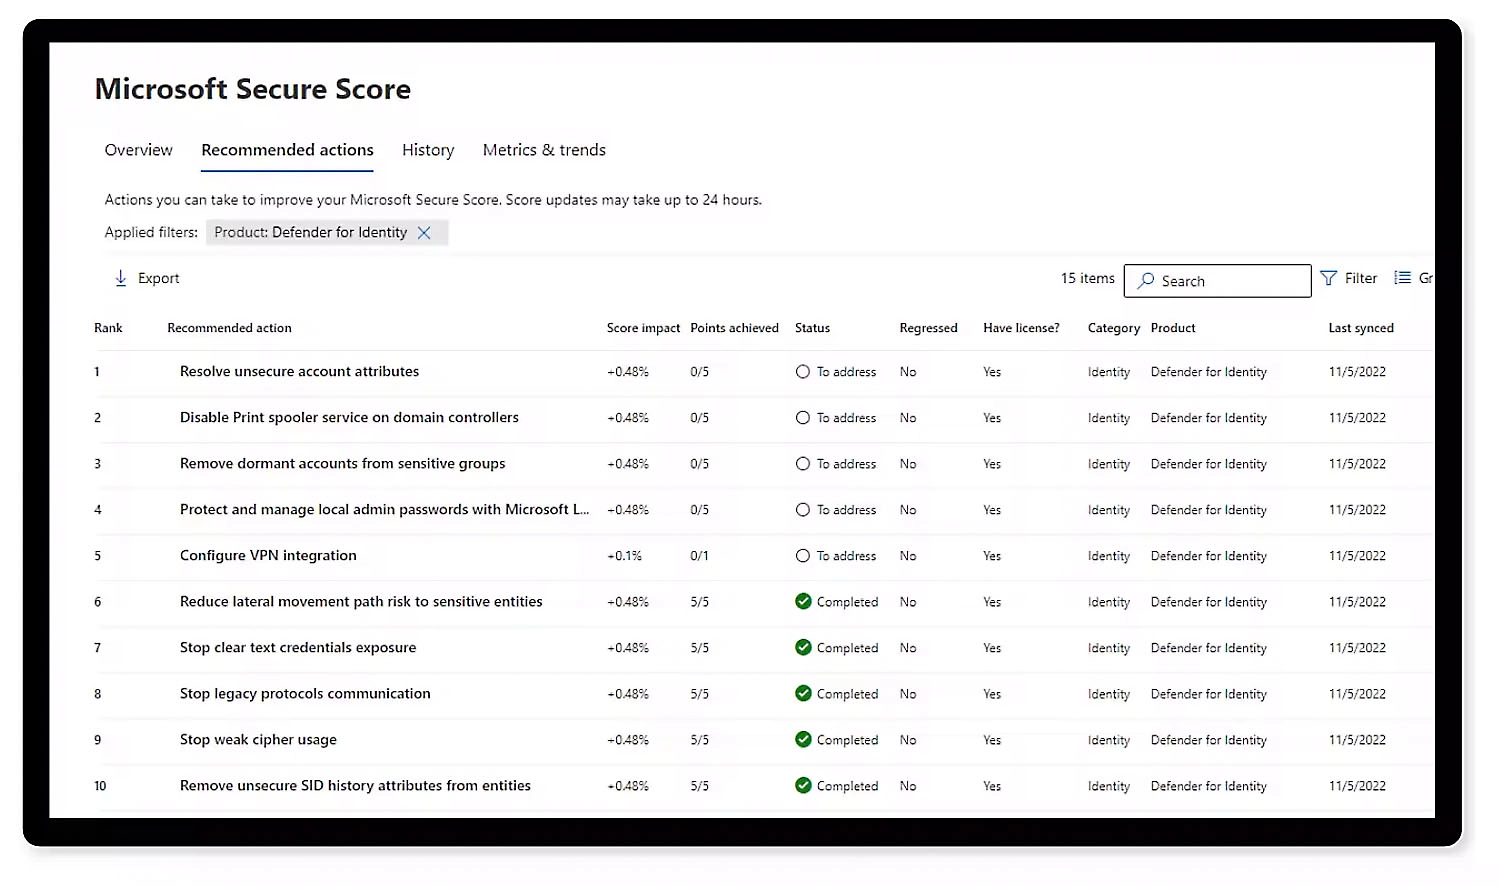Viewport: 1500px width, 886px height.
Task: Click the To address circle for Configure VPN integration
Action: point(803,556)
